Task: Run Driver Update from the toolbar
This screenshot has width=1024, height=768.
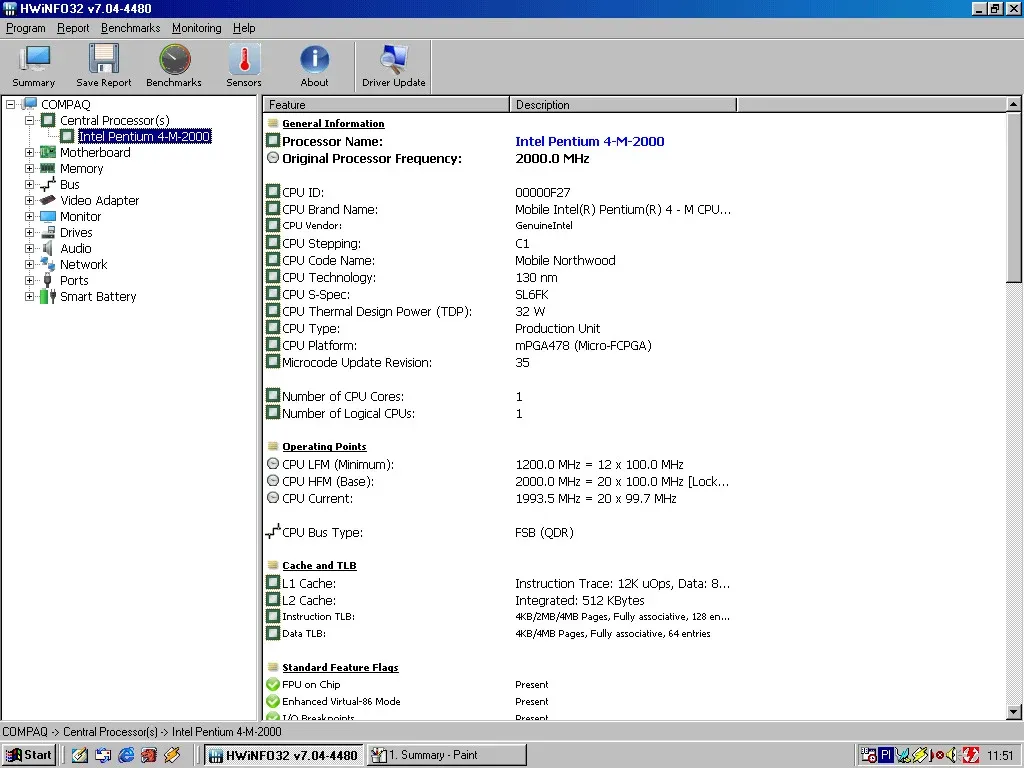Action: tap(394, 65)
